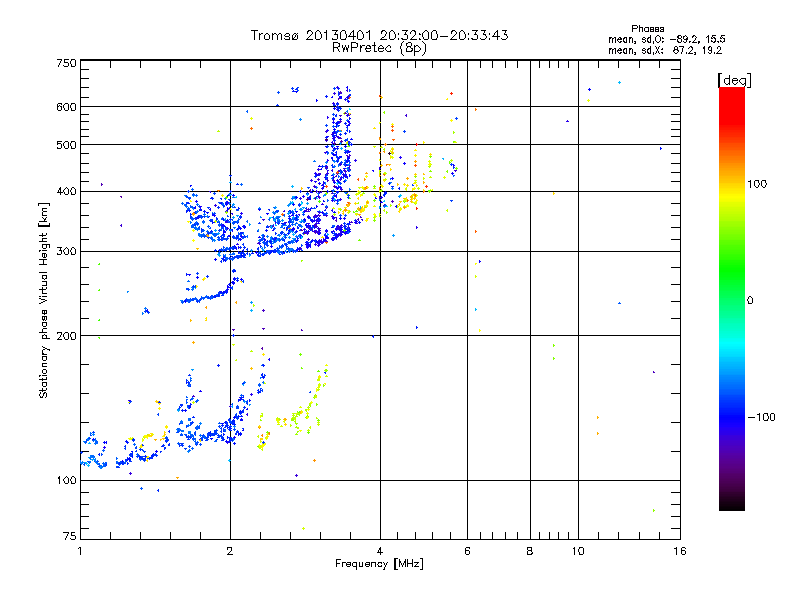The image size is (800, 600).
Task: Click the '500' y-axis tick label
Action: coord(67,145)
